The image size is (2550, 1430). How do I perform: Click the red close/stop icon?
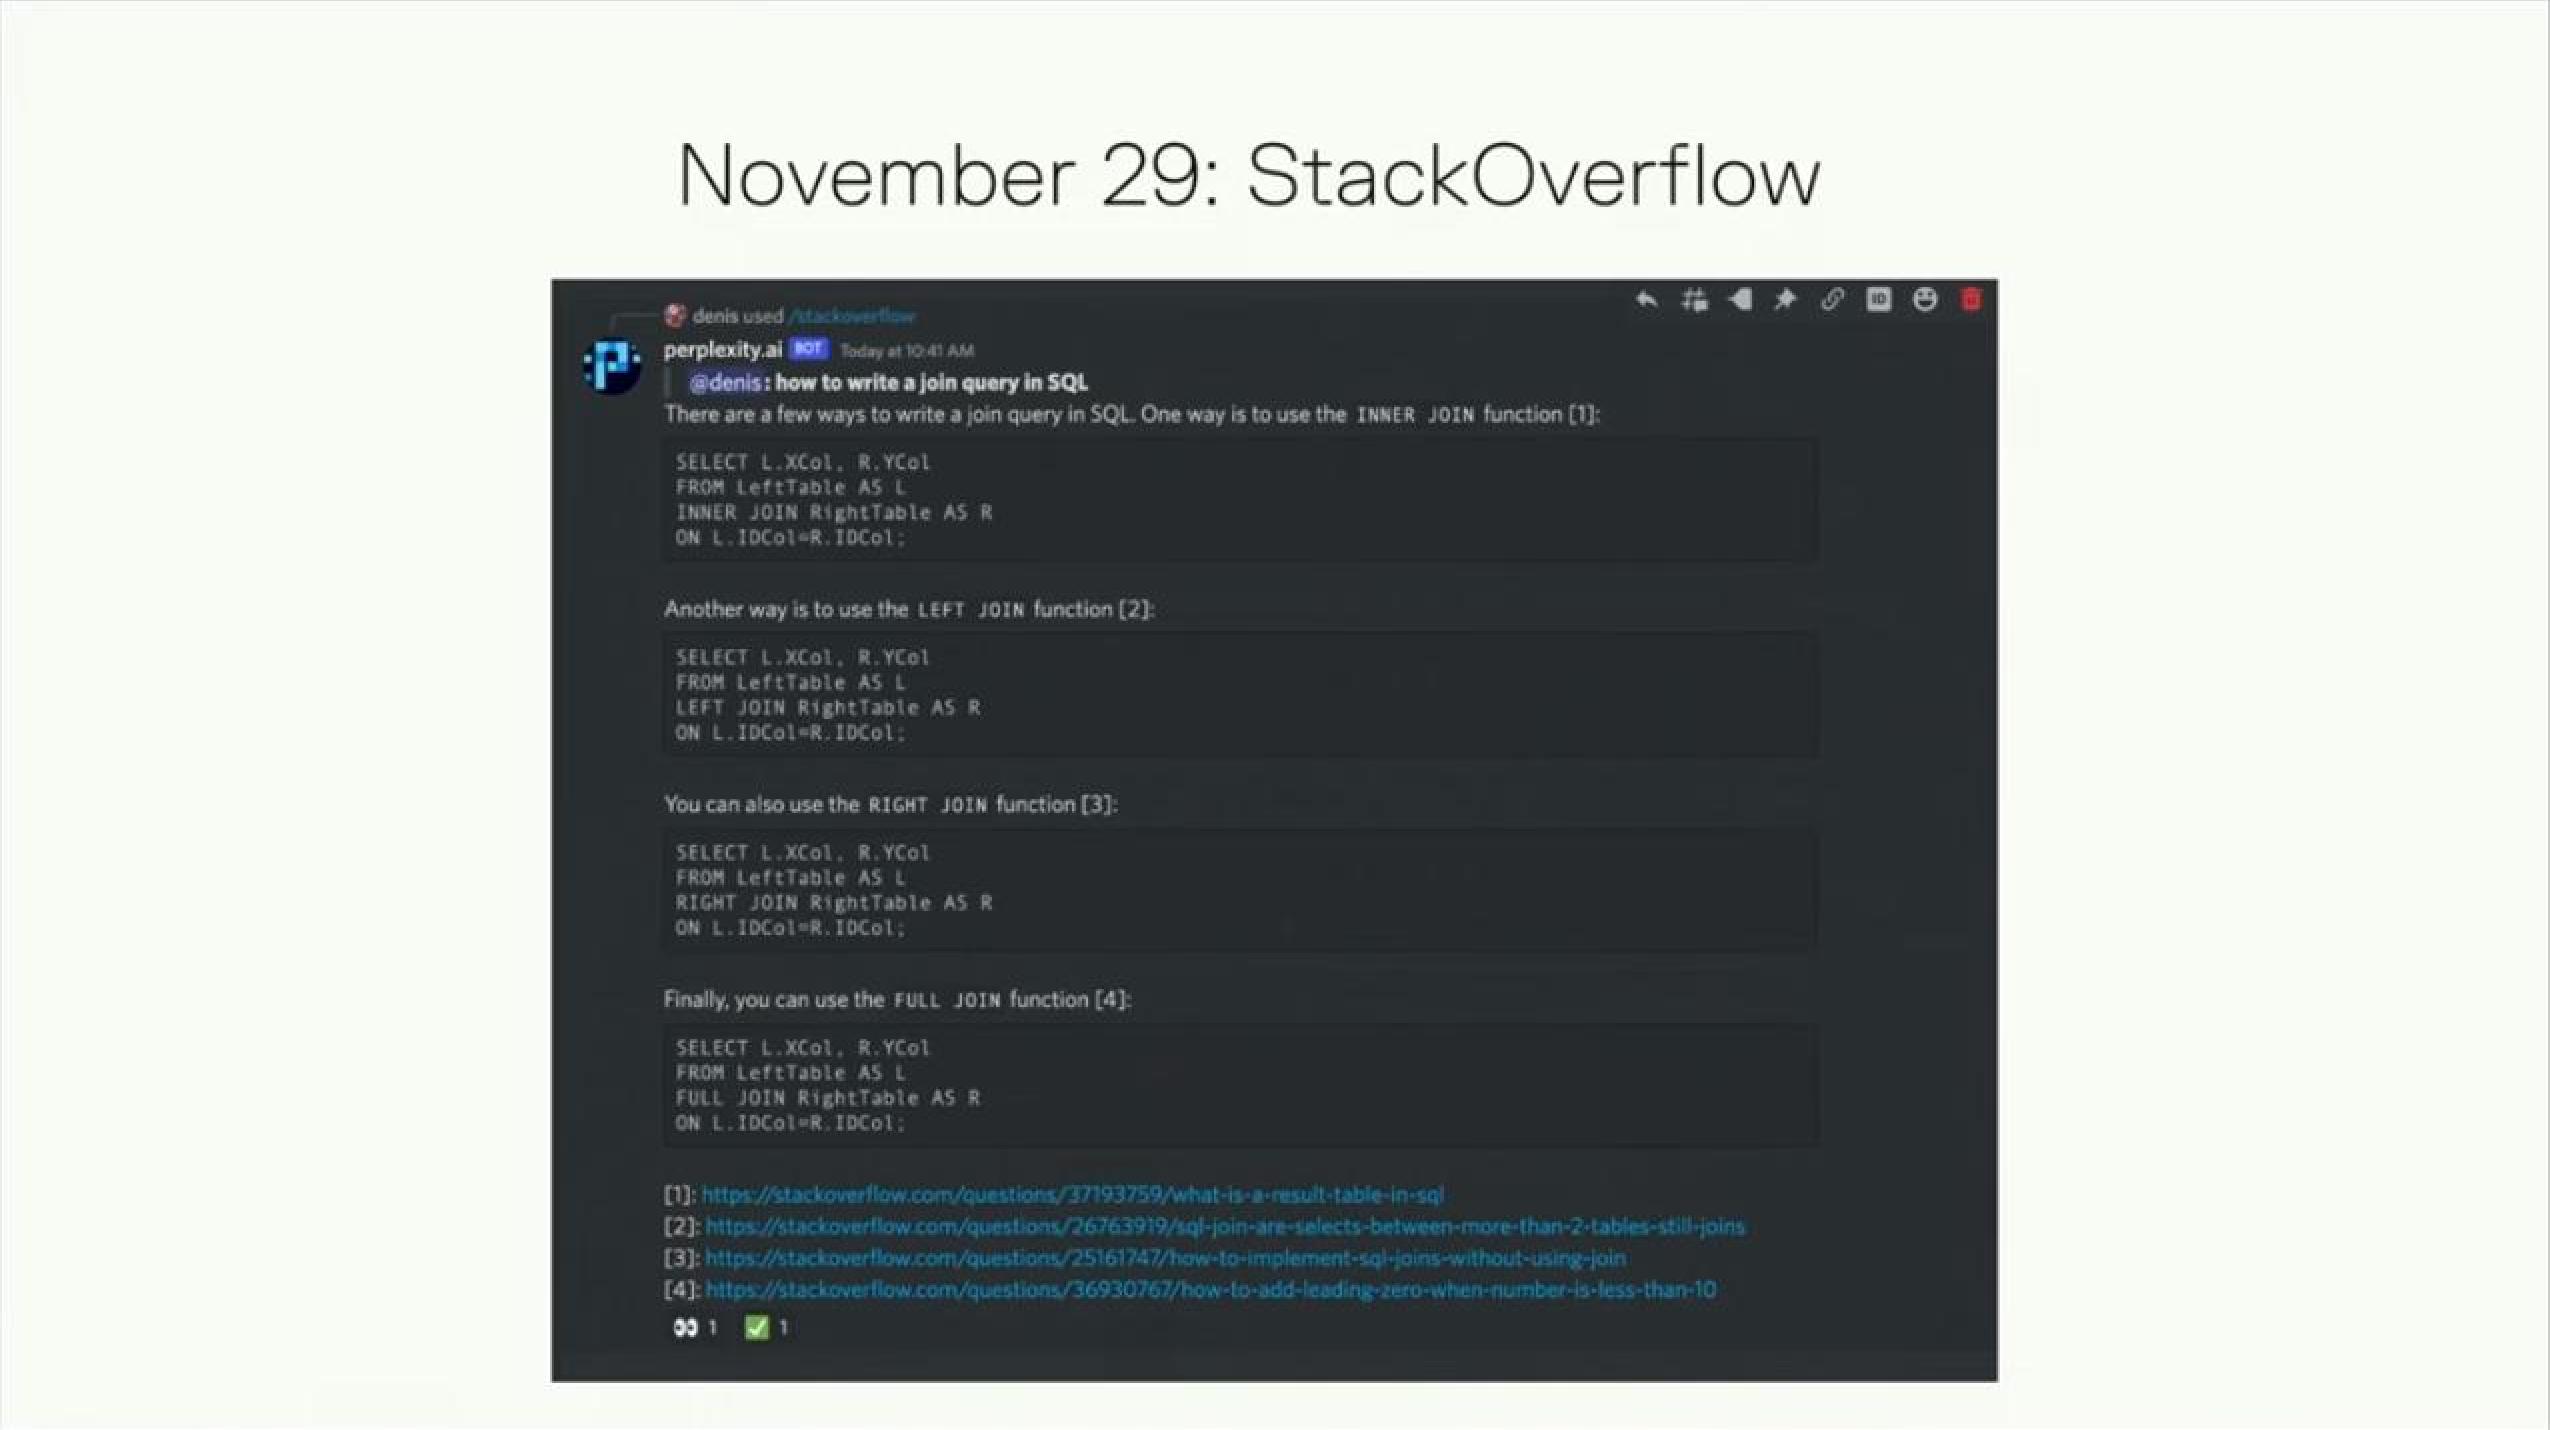(1970, 298)
